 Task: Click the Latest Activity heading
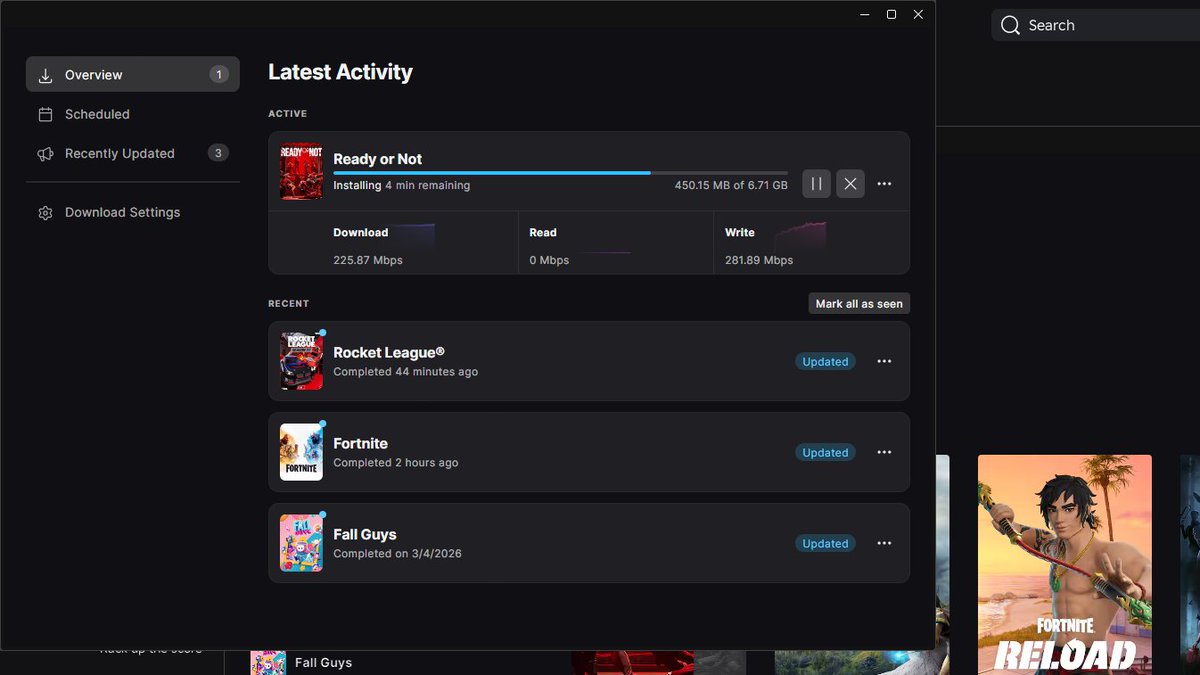[340, 72]
